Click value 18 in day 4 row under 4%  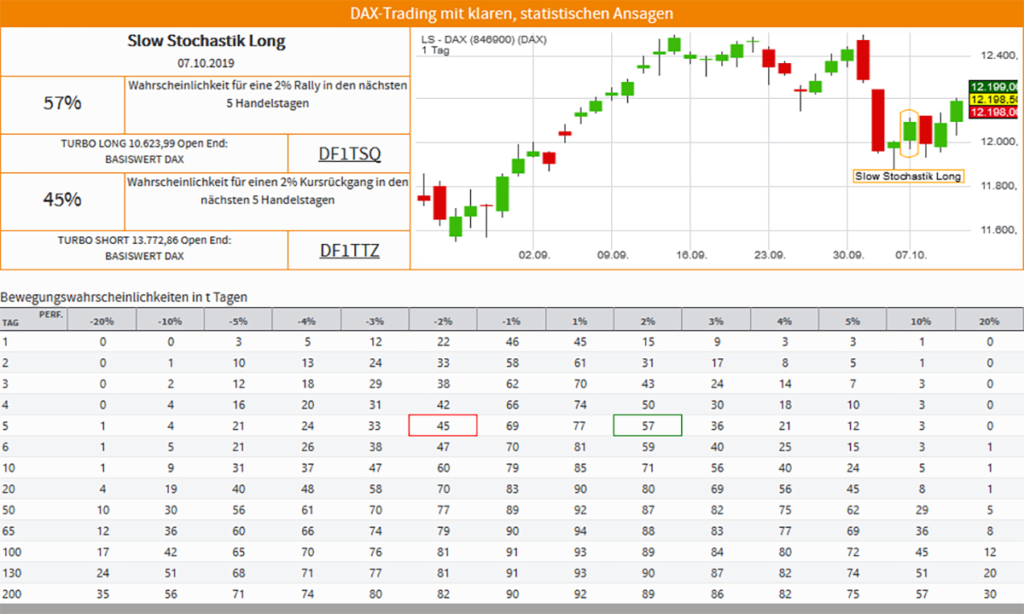[x=785, y=404]
